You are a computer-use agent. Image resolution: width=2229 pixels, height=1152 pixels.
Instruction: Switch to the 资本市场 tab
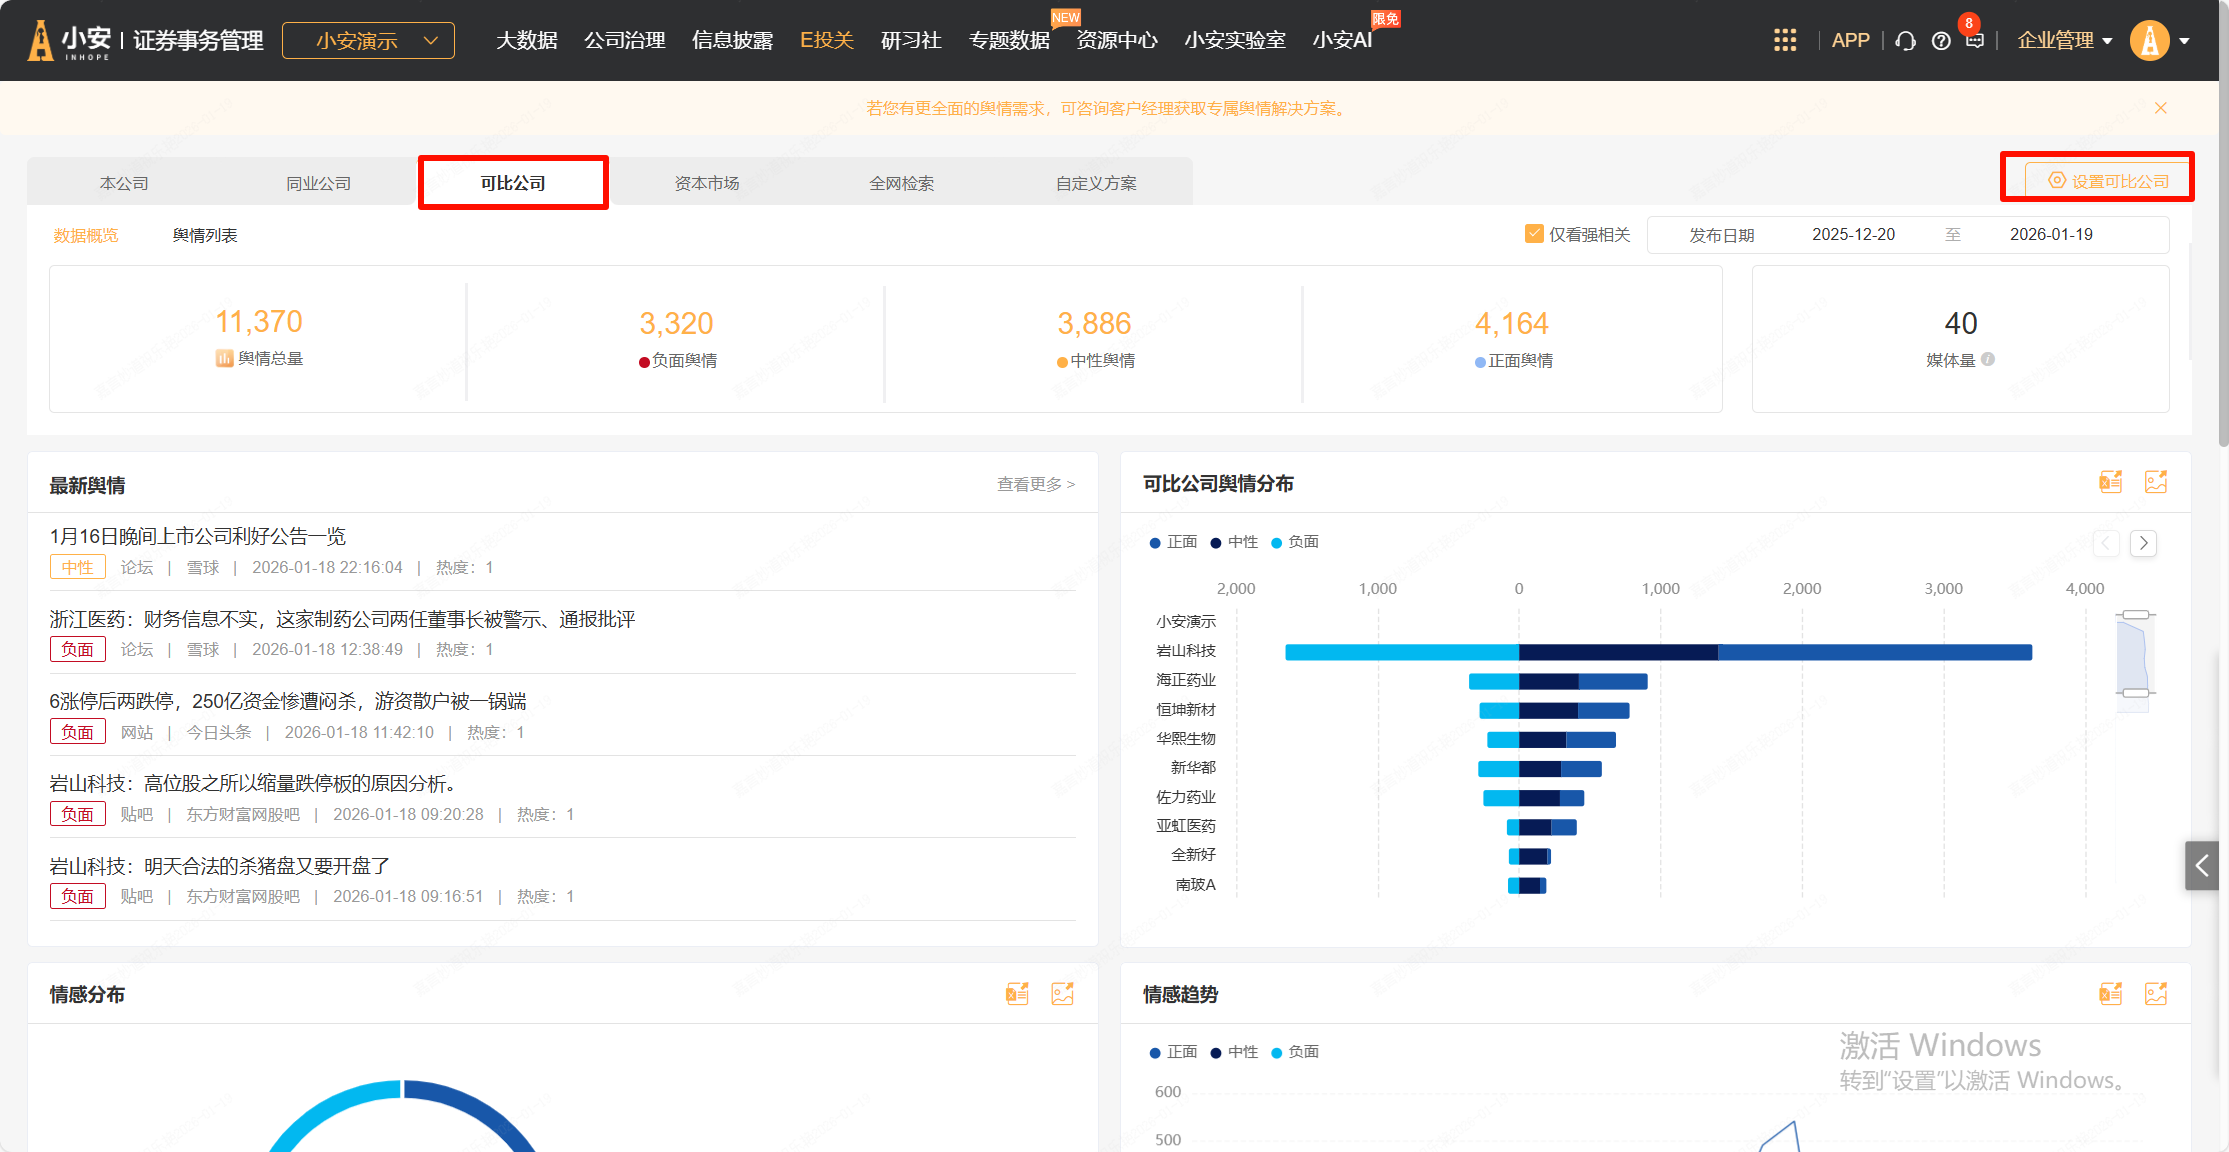coord(706,183)
